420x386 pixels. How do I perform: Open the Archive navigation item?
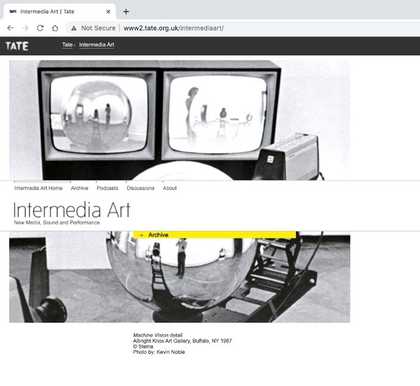(79, 188)
